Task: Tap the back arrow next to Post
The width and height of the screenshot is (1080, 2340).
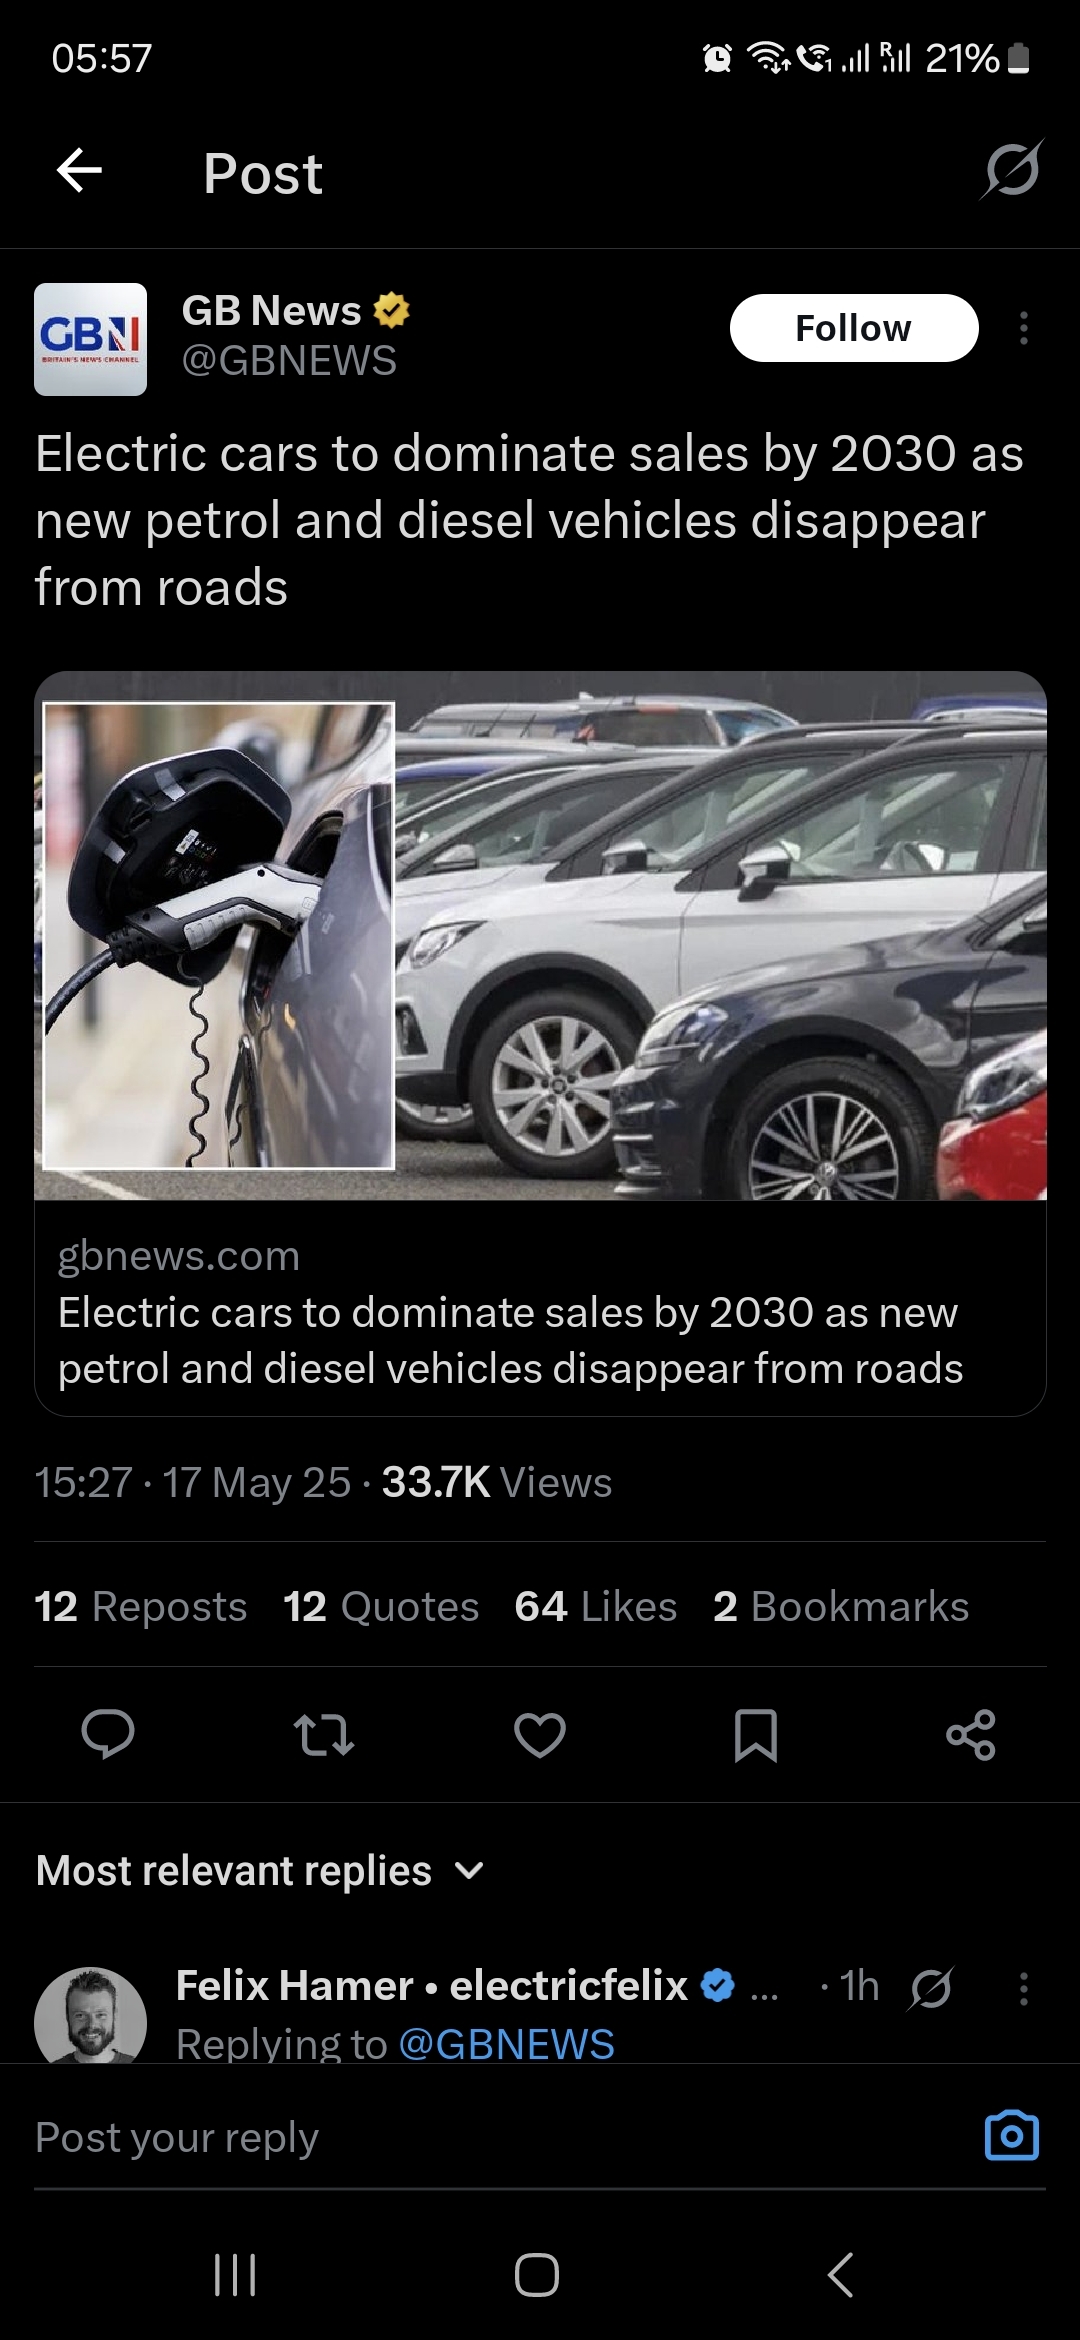Action: click(79, 171)
